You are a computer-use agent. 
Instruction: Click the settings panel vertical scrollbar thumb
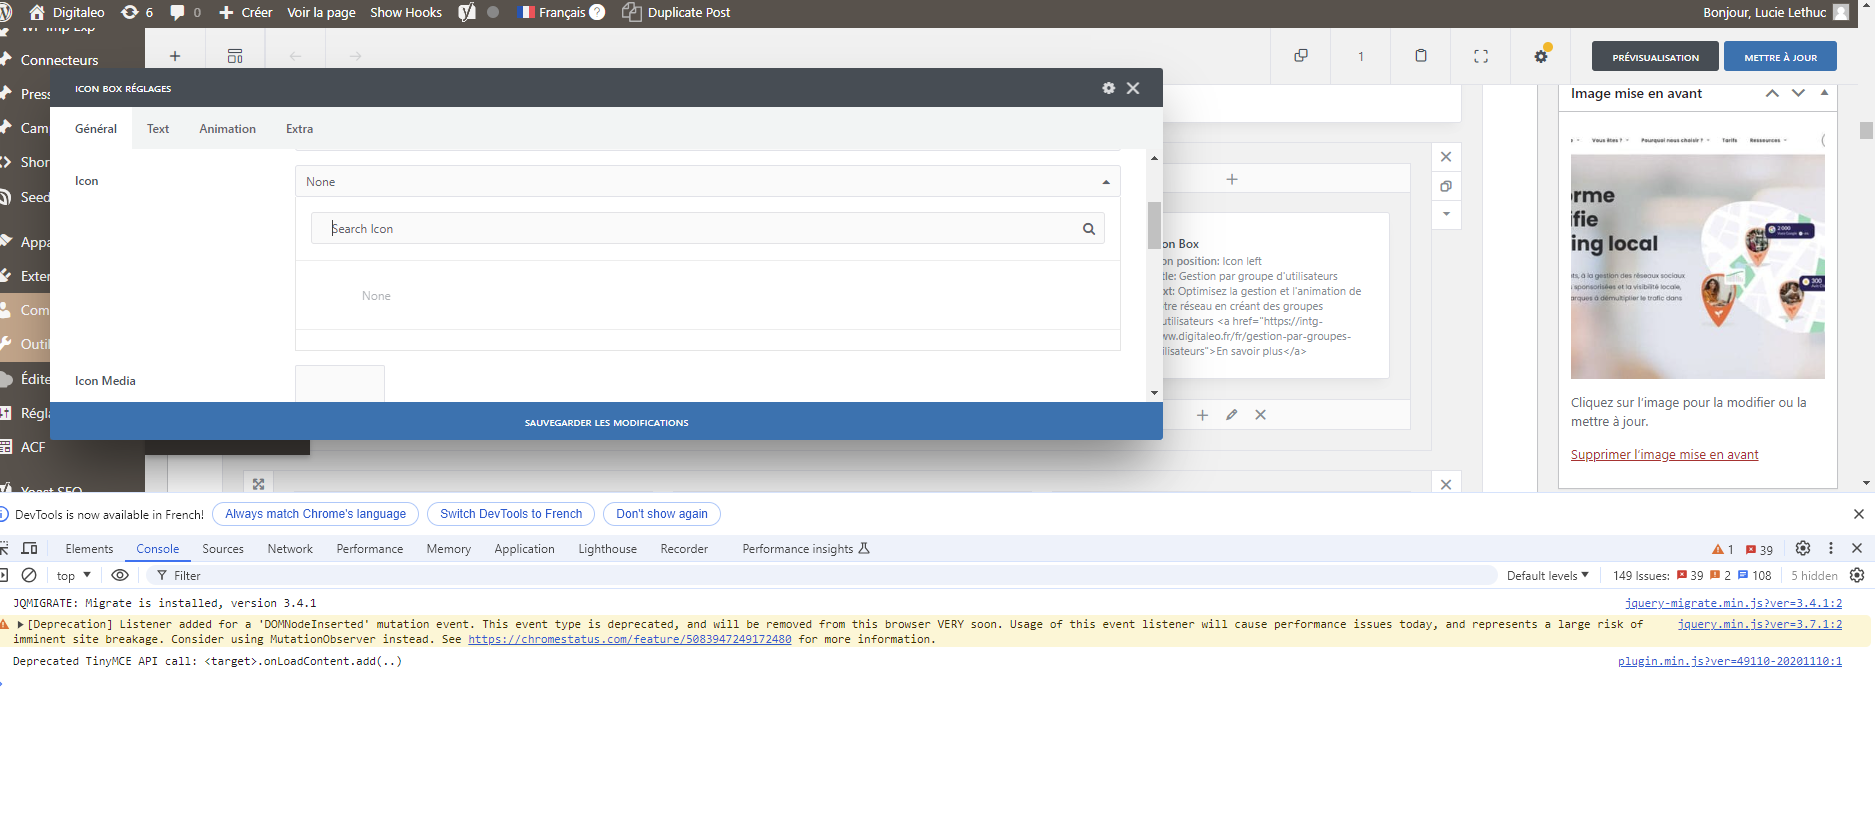(x=1154, y=225)
